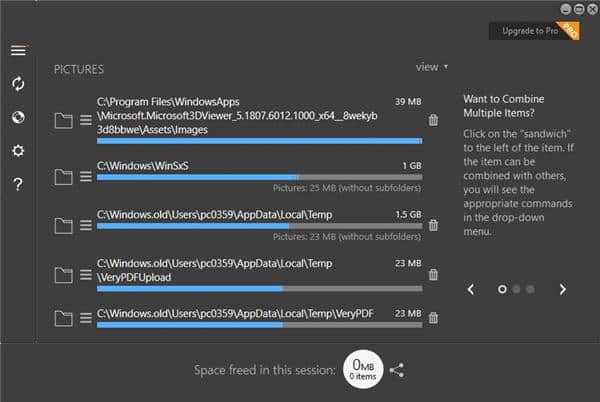Open the help question mark icon
The image size is (600, 402).
coord(18,185)
